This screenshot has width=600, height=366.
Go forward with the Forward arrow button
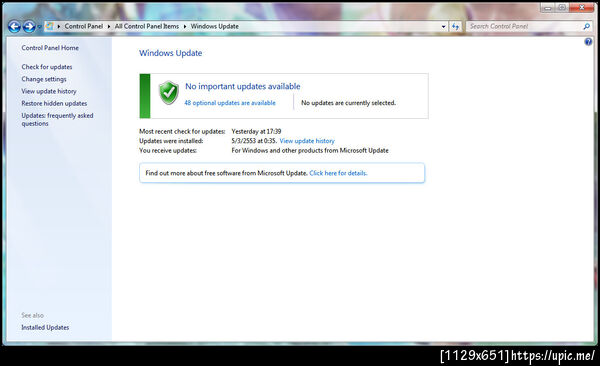(x=29, y=26)
